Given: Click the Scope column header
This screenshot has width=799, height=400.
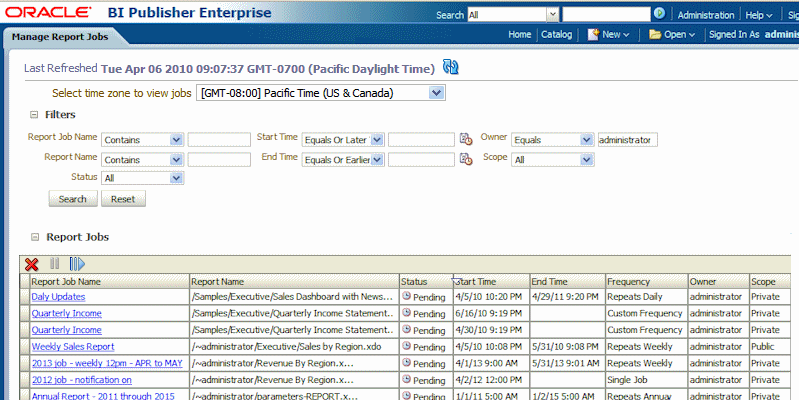Looking at the screenshot, I should pyautogui.click(x=770, y=281).
